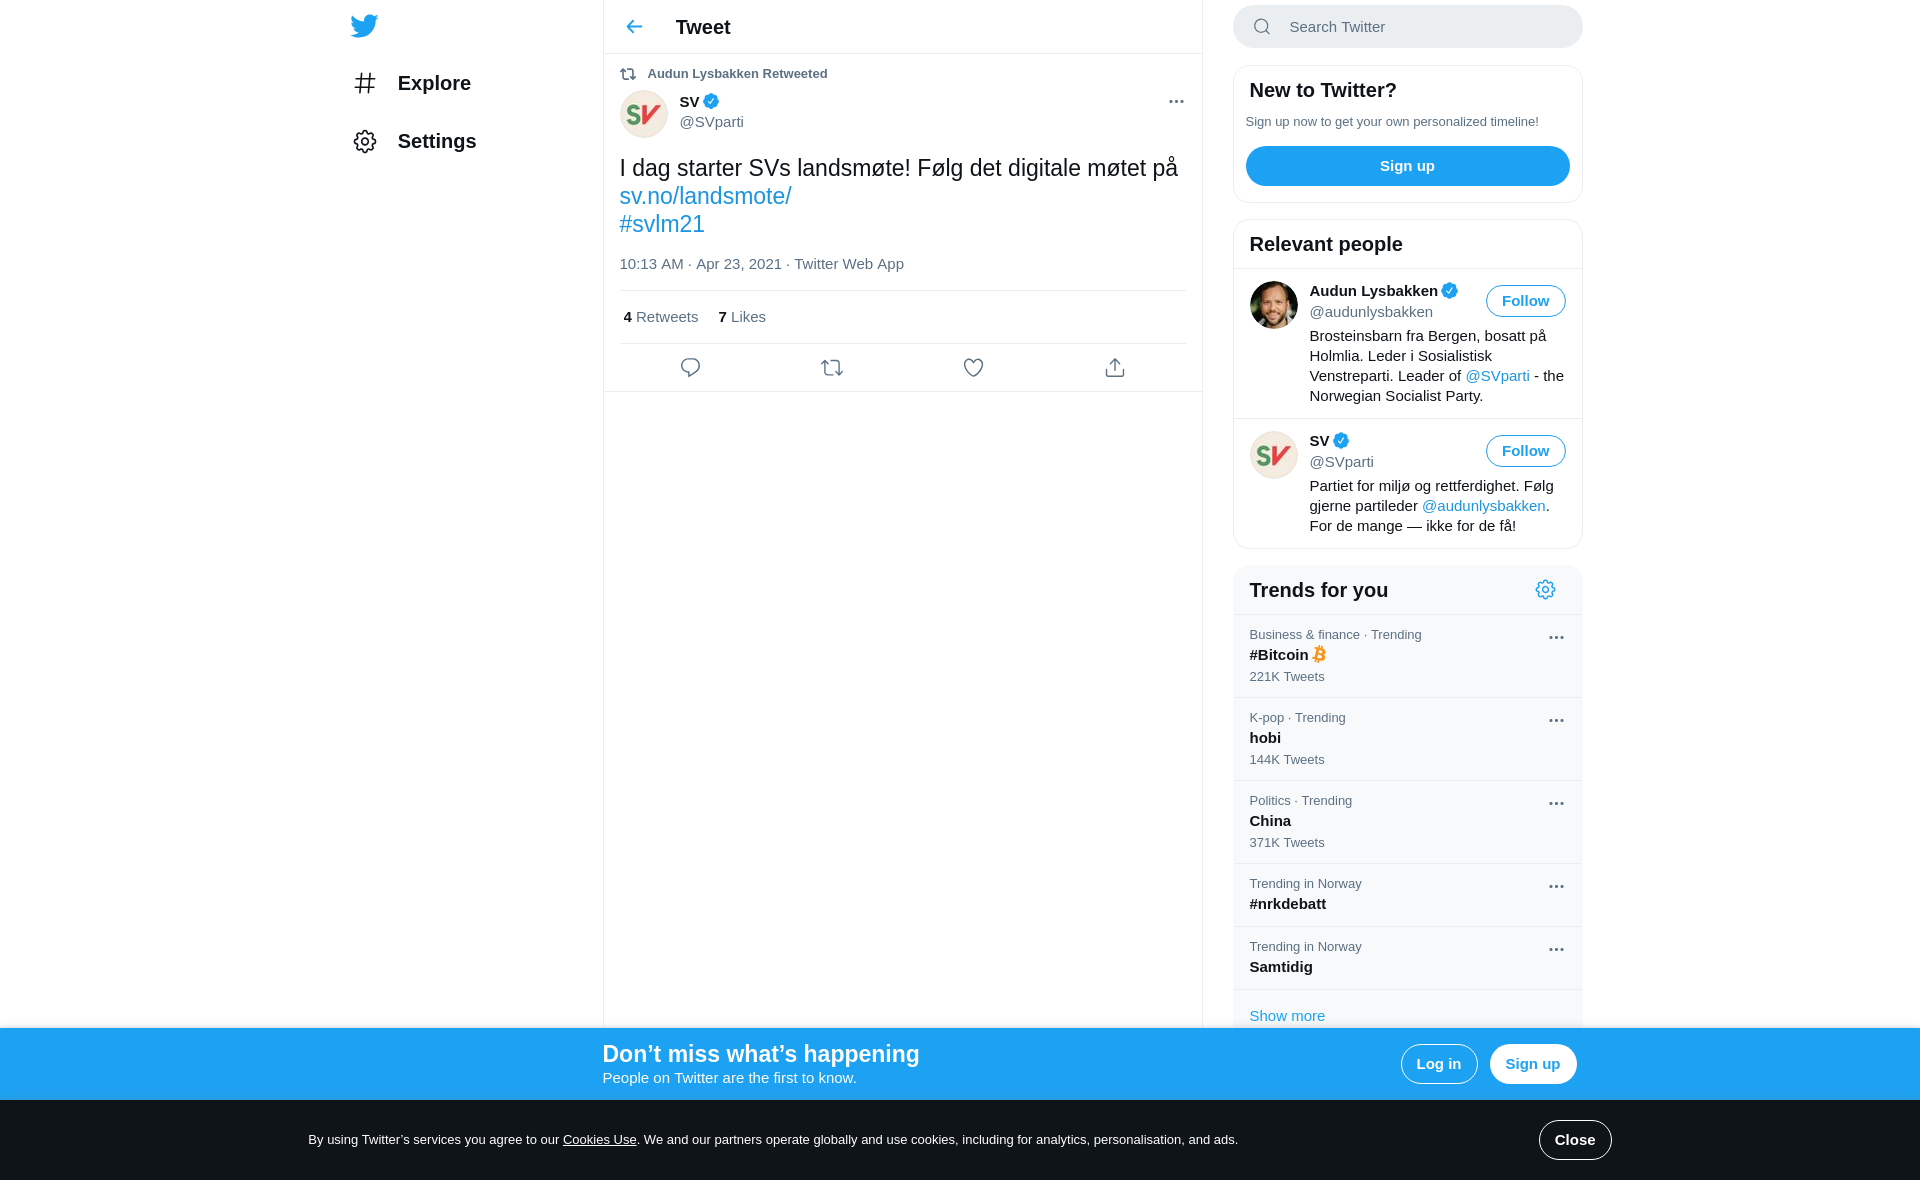
Task: Open Settings from the sidebar
Action: pos(414,141)
